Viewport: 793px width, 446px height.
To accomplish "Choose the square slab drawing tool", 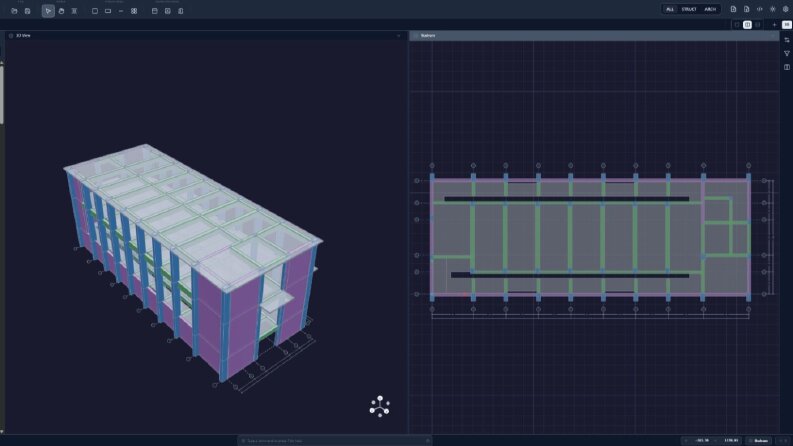I will (x=95, y=11).
